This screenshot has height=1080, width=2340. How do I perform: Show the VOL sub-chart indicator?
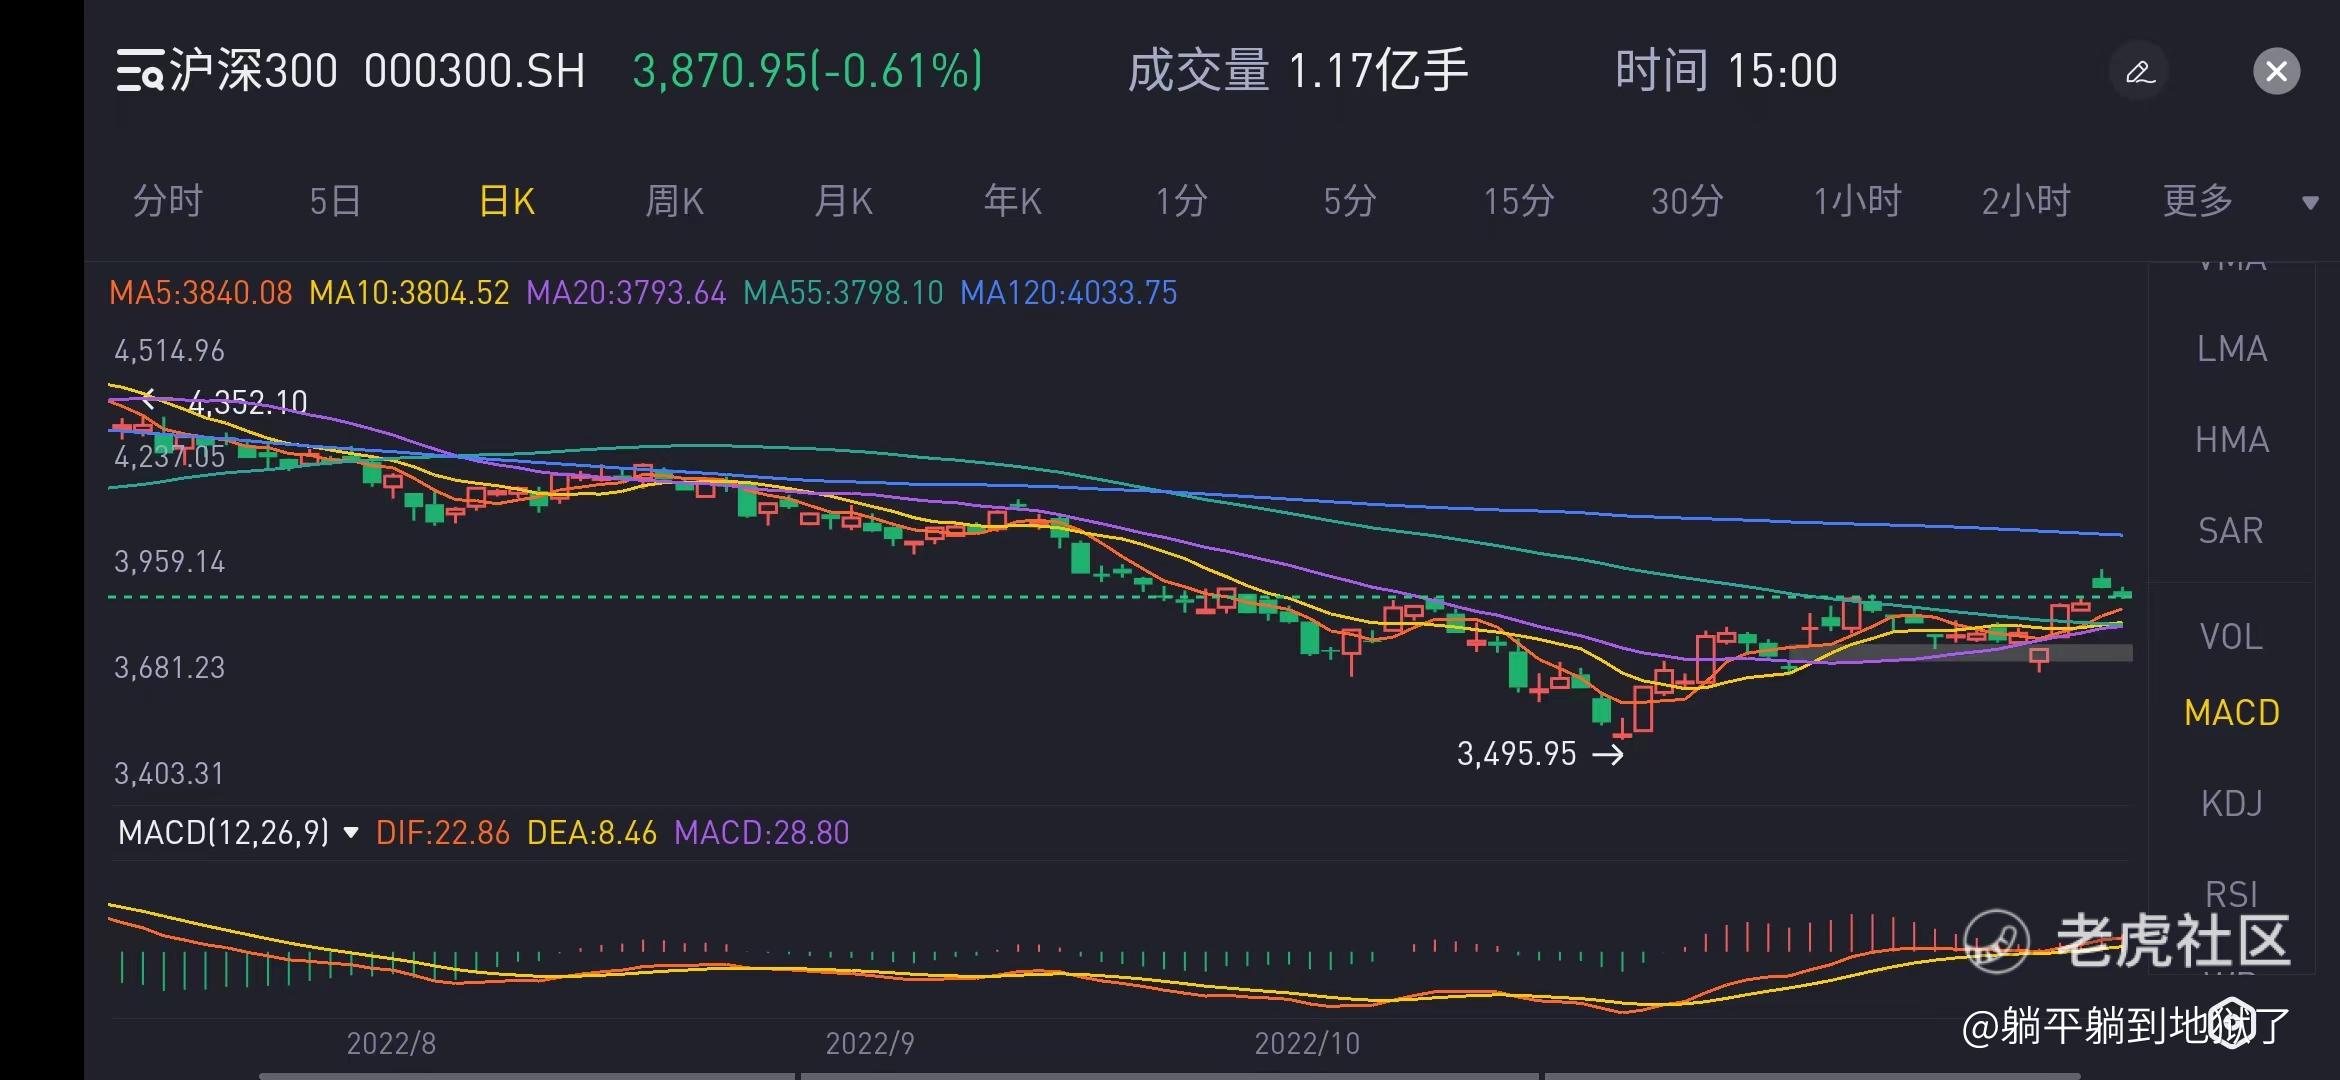click(2231, 637)
